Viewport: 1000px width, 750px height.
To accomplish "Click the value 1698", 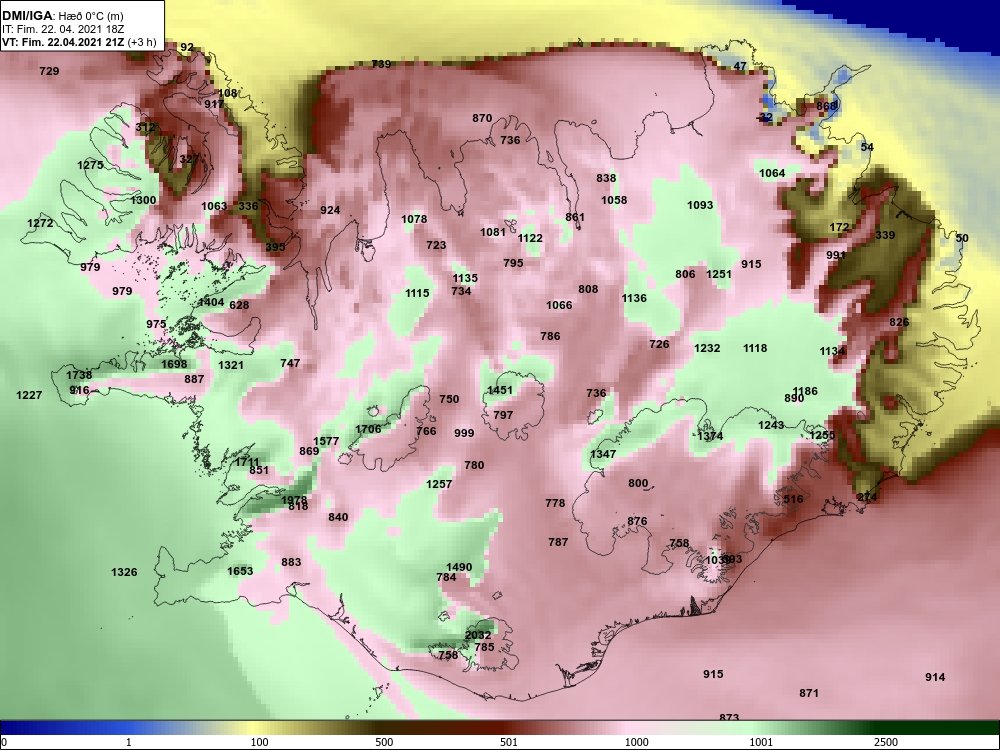I will click(x=174, y=364).
